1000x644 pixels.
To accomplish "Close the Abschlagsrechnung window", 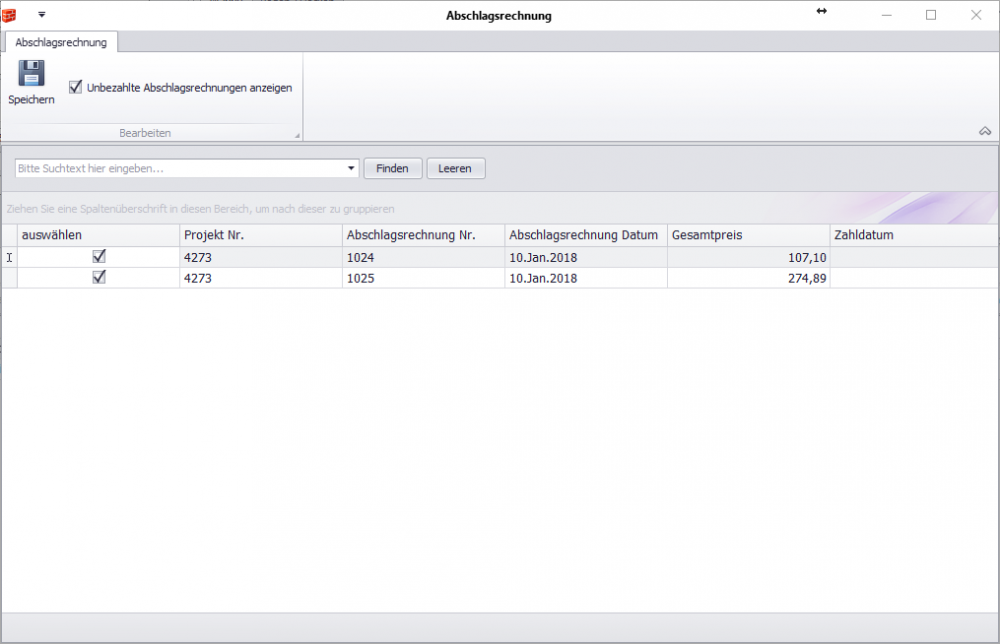I will [x=976, y=15].
